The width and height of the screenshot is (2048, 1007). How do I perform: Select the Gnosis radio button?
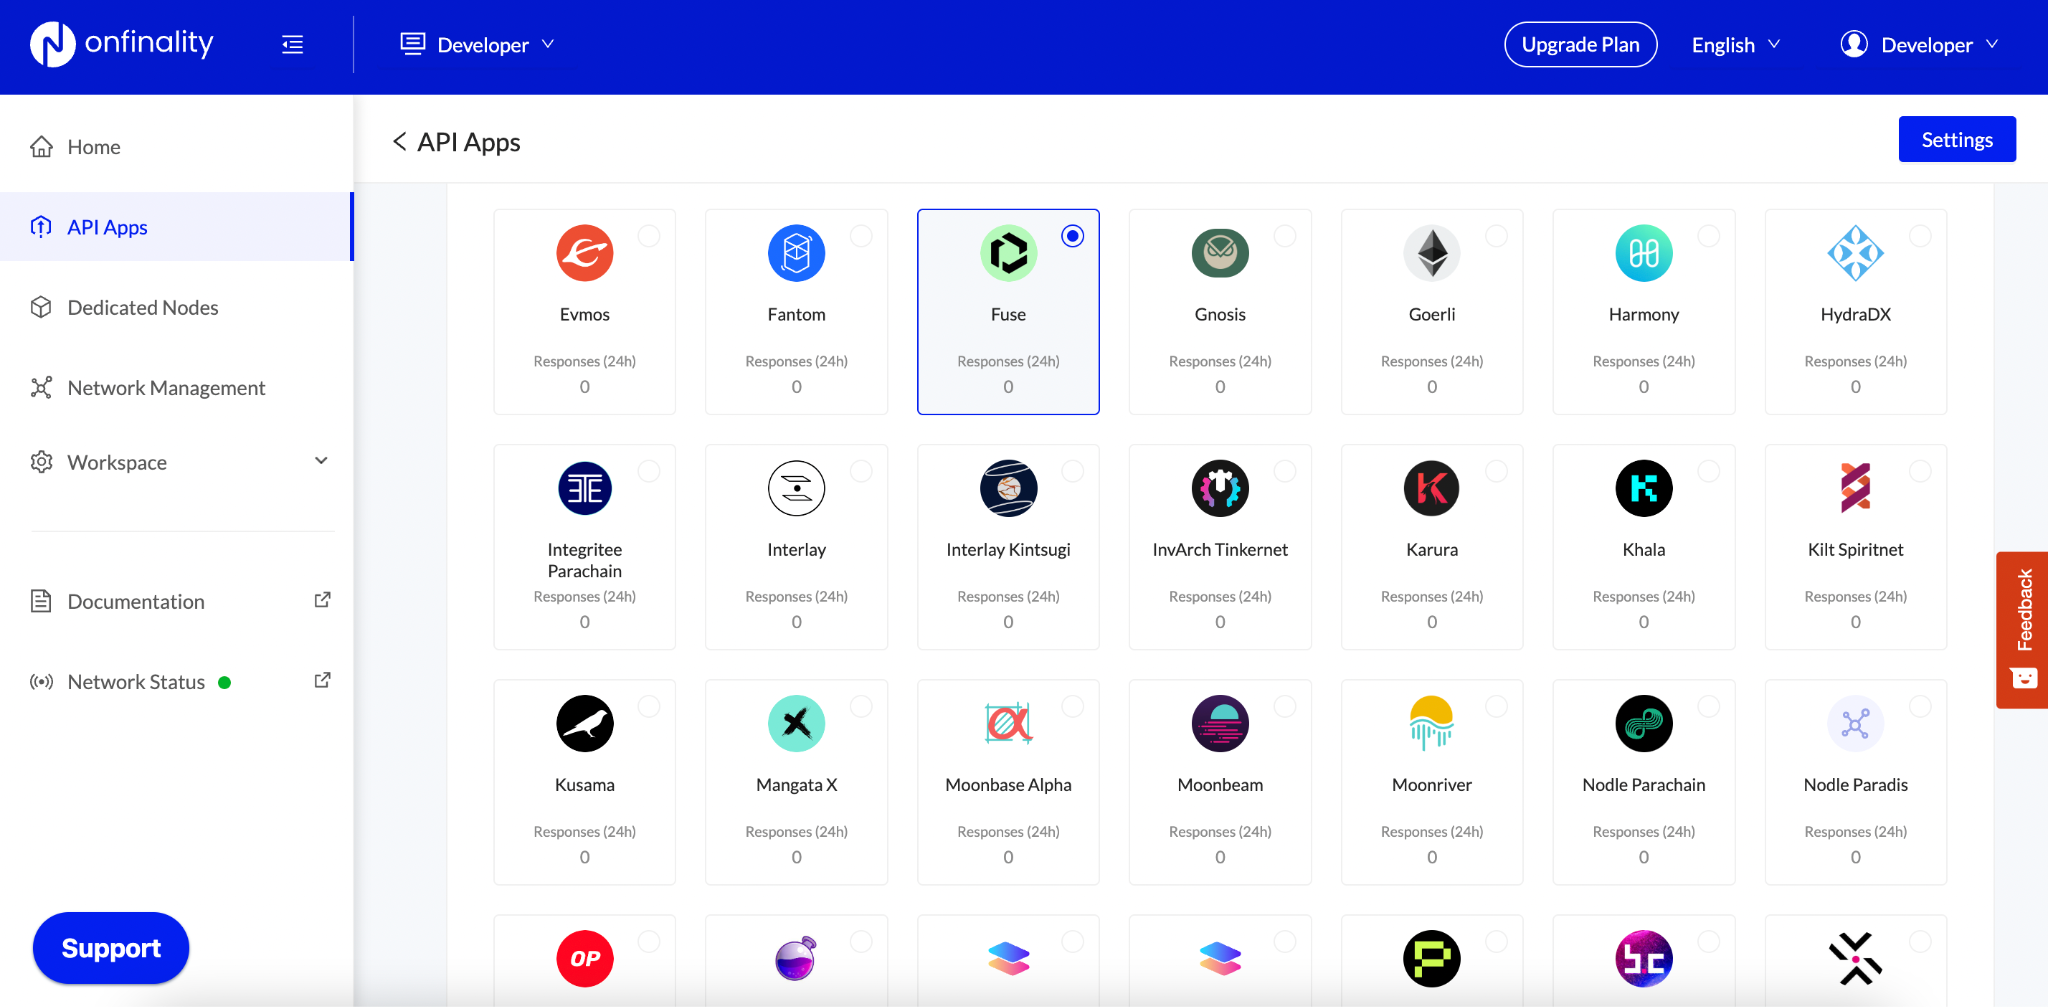(1285, 236)
